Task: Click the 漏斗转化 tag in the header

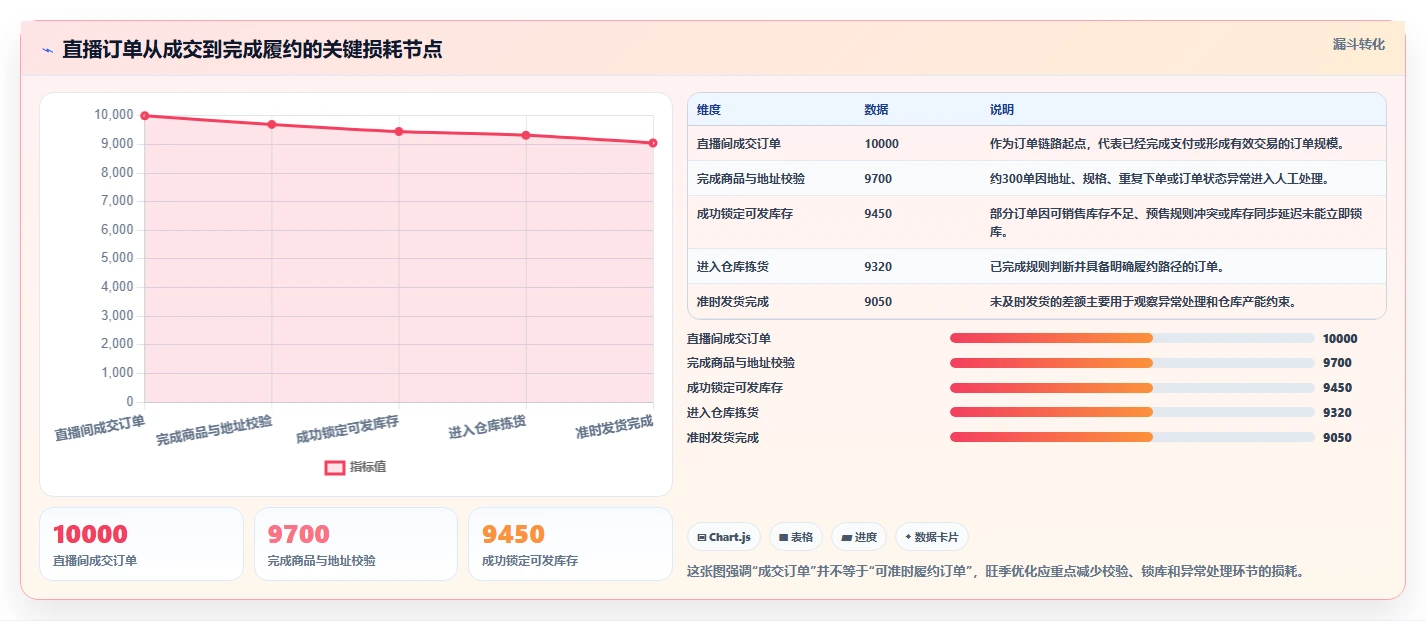Action: (x=1359, y=44)
